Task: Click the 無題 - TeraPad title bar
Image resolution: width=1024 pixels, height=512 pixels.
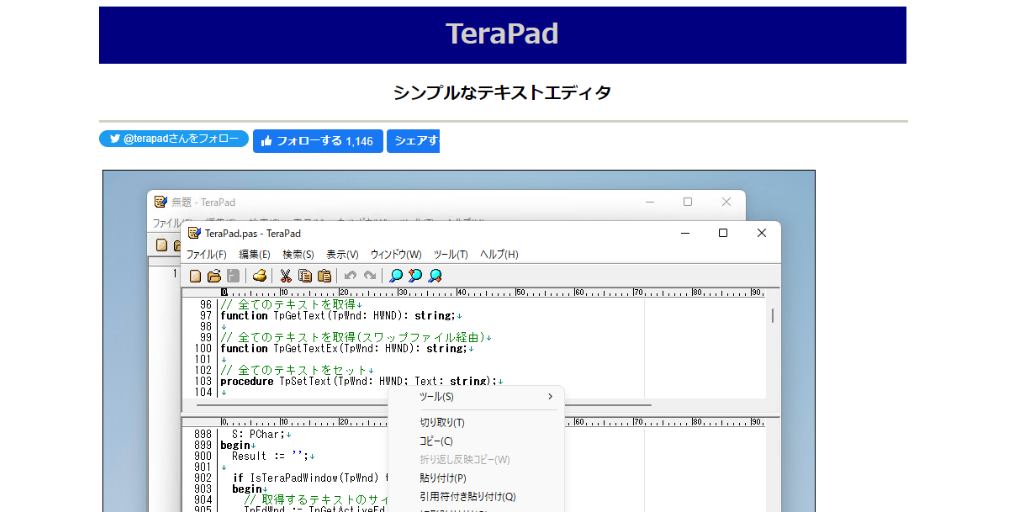Action: [x=446, y=202]
